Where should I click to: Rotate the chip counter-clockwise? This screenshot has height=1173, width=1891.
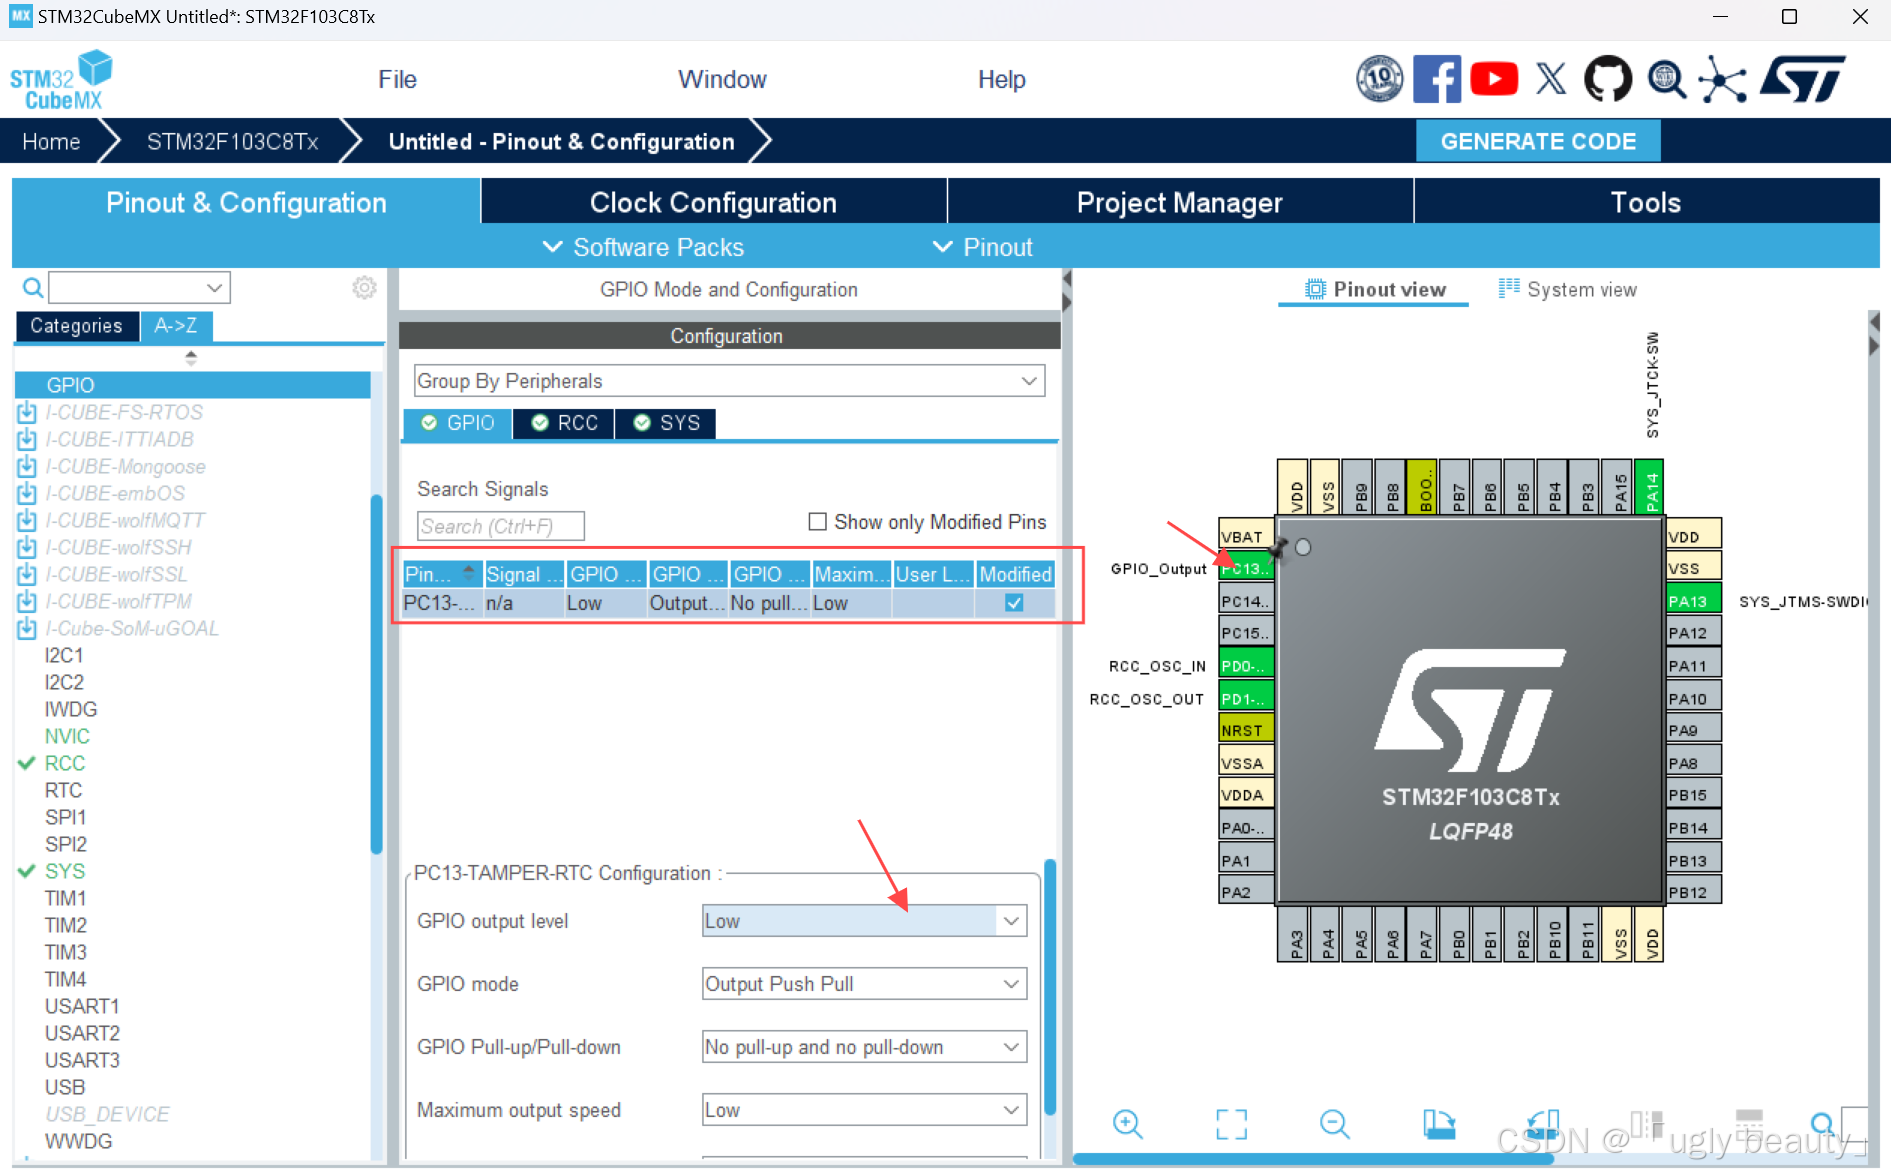pos(1544,1123)
